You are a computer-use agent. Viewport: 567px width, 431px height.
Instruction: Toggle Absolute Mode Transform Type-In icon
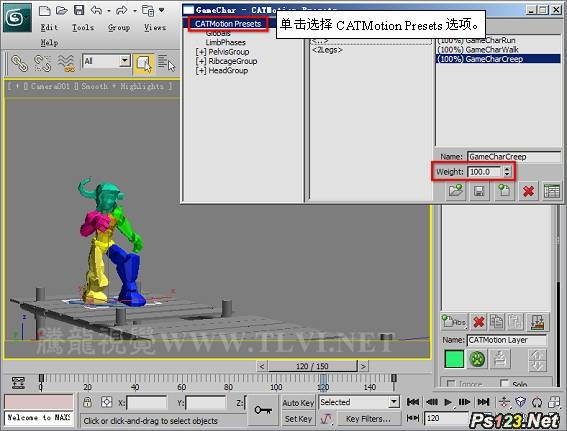[106, 402]
